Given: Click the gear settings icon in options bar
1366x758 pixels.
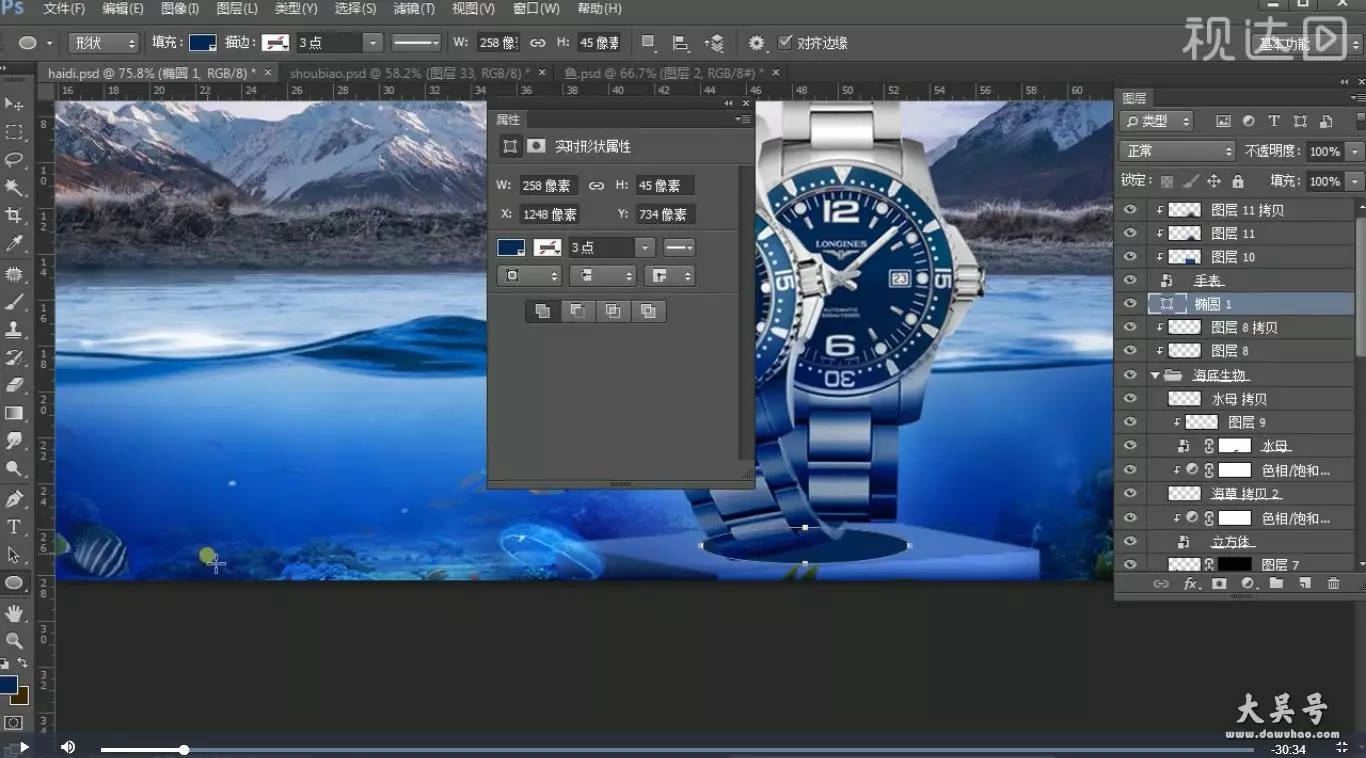Looking at the screenshot, I should pos(757,43).
